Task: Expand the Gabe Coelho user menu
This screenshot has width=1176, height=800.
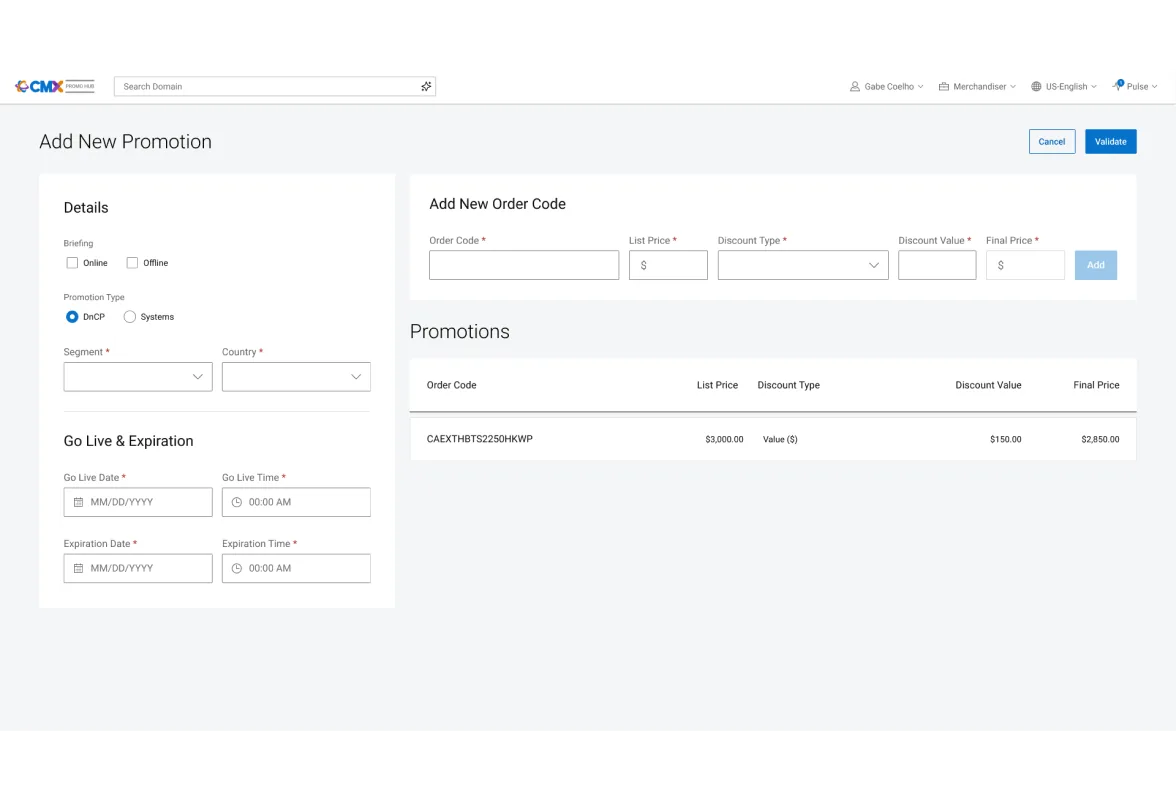Action: click(x=886, y=86)
